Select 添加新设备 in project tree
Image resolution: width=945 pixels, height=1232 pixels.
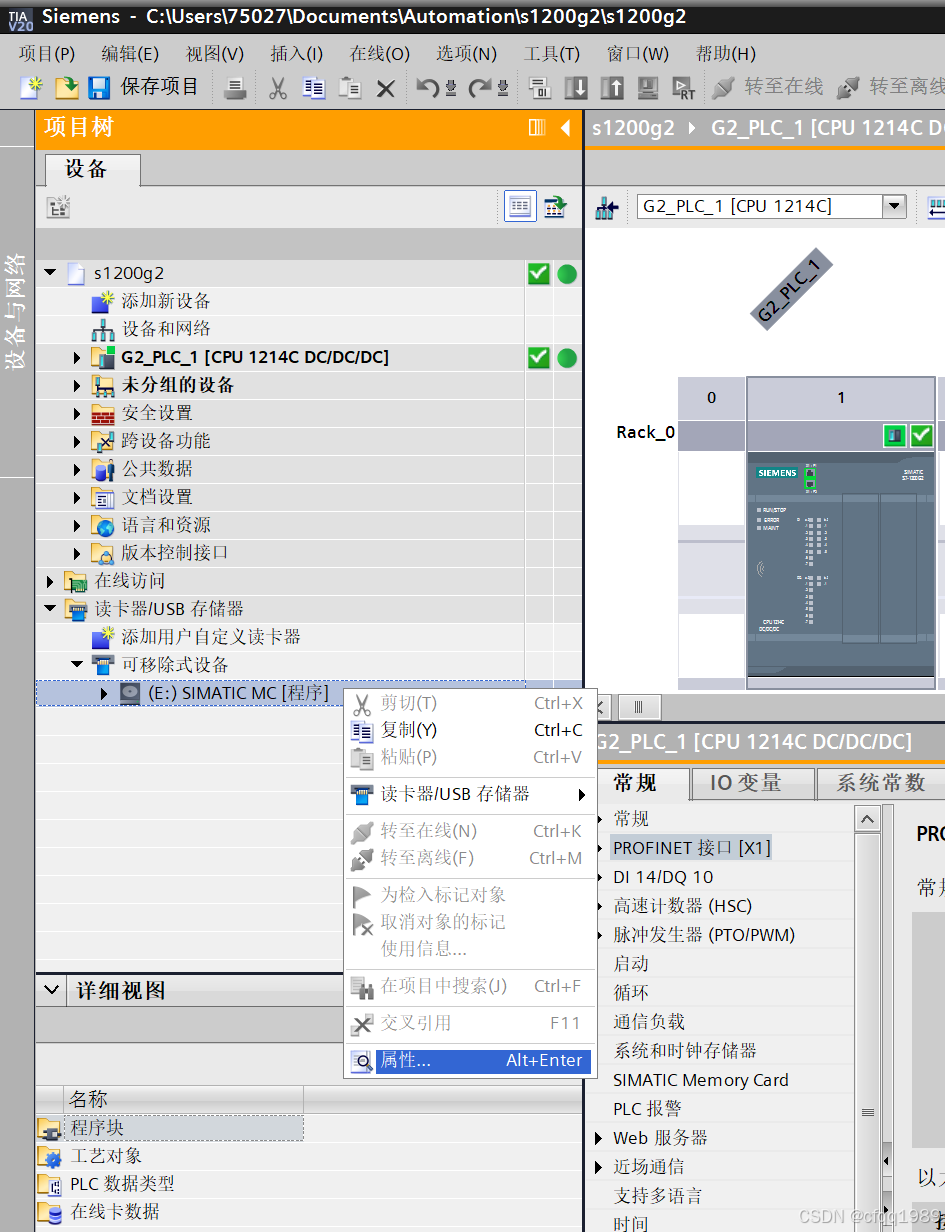click(166, 301)
